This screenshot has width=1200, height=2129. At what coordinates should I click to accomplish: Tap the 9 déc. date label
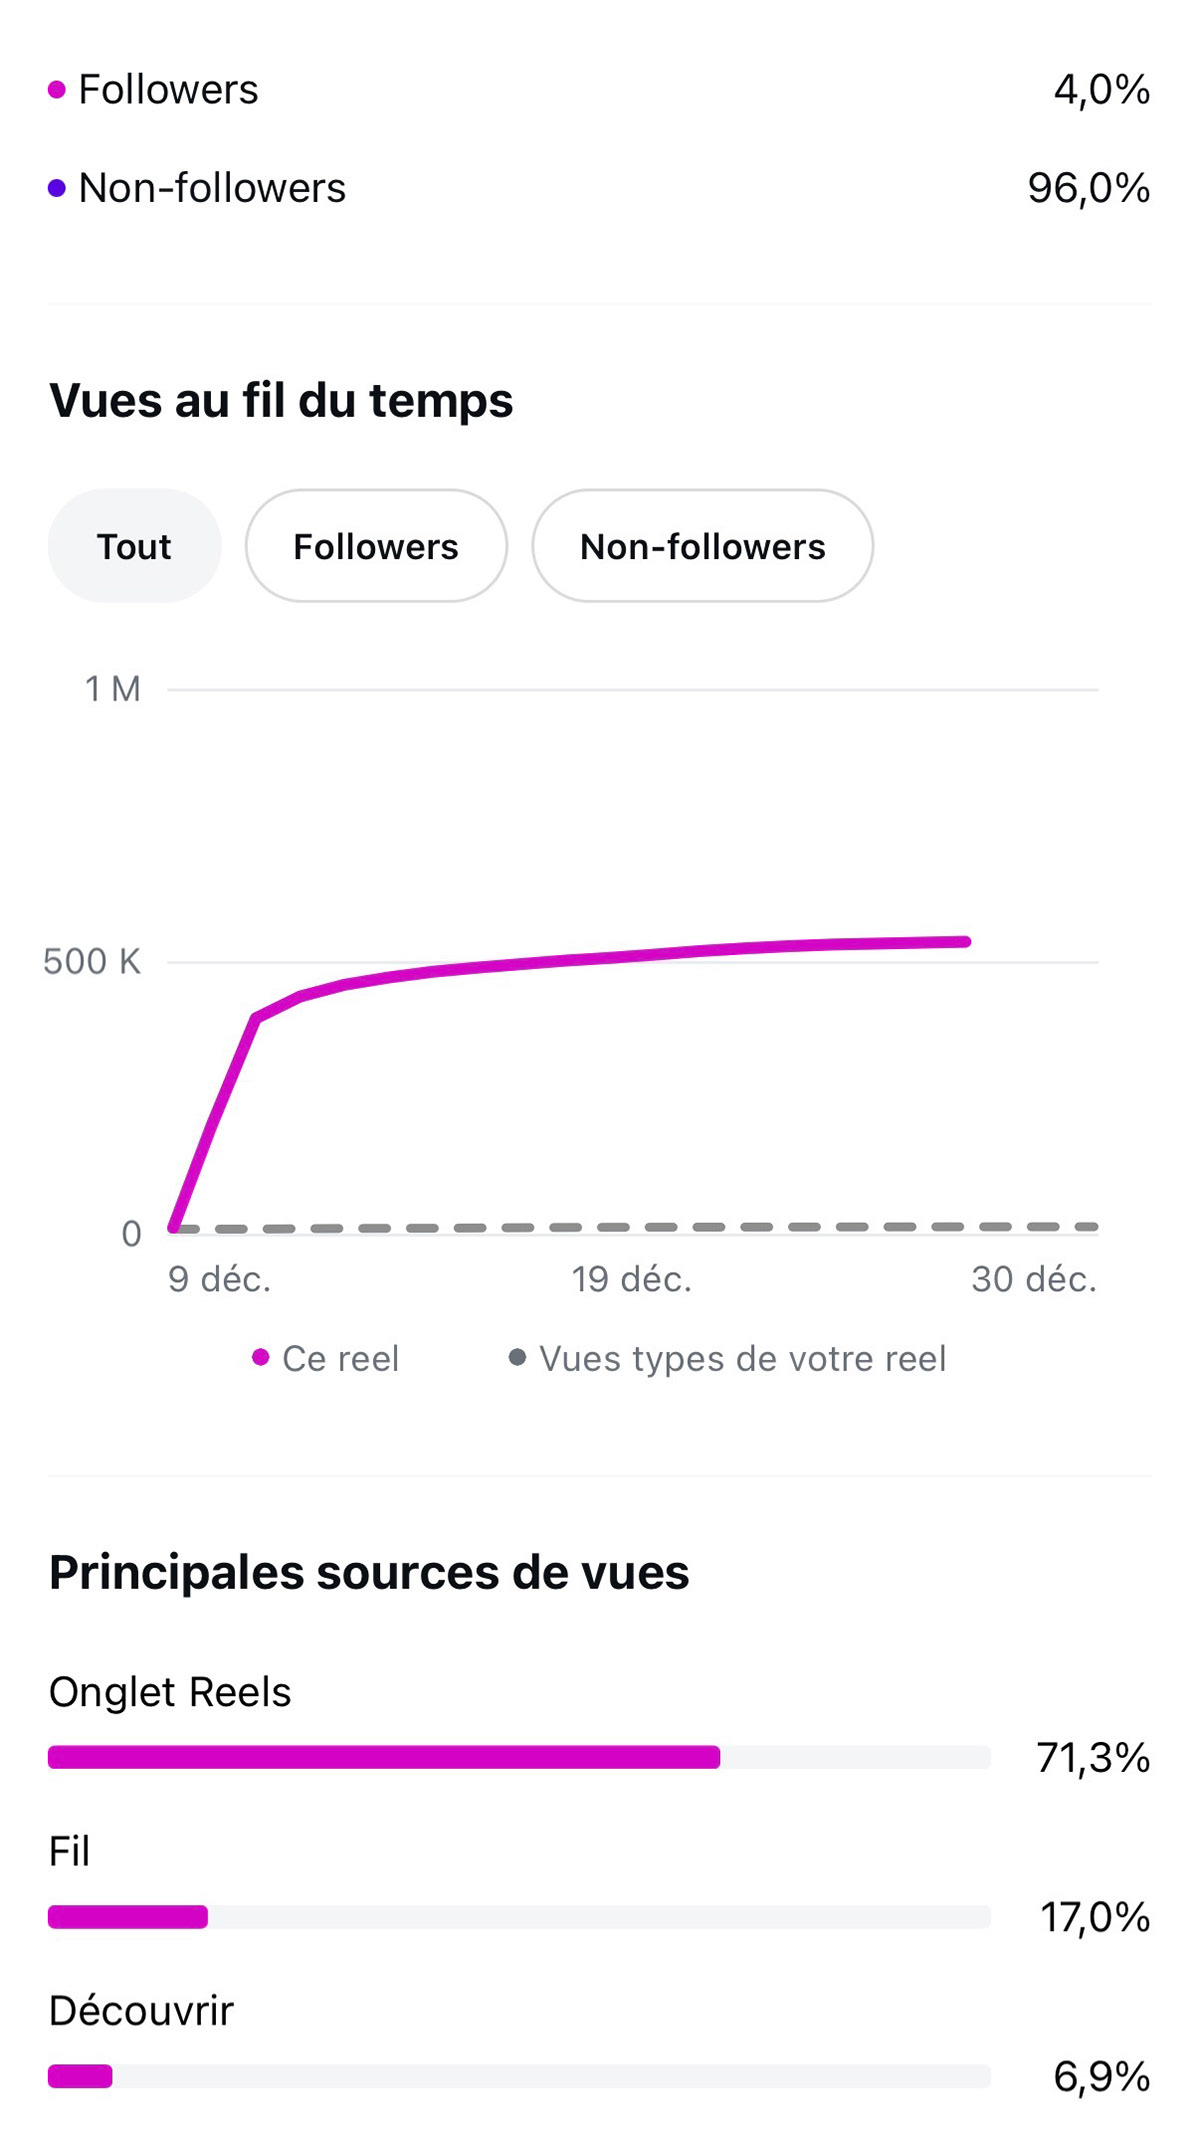coord(220,1279)
